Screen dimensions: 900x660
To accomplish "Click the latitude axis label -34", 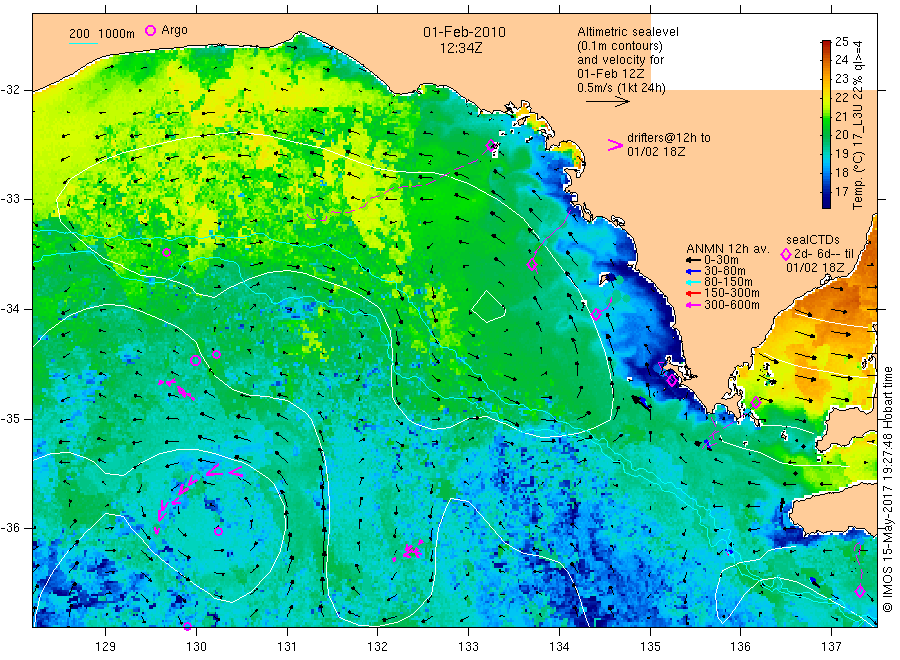I will click(10, 309).
